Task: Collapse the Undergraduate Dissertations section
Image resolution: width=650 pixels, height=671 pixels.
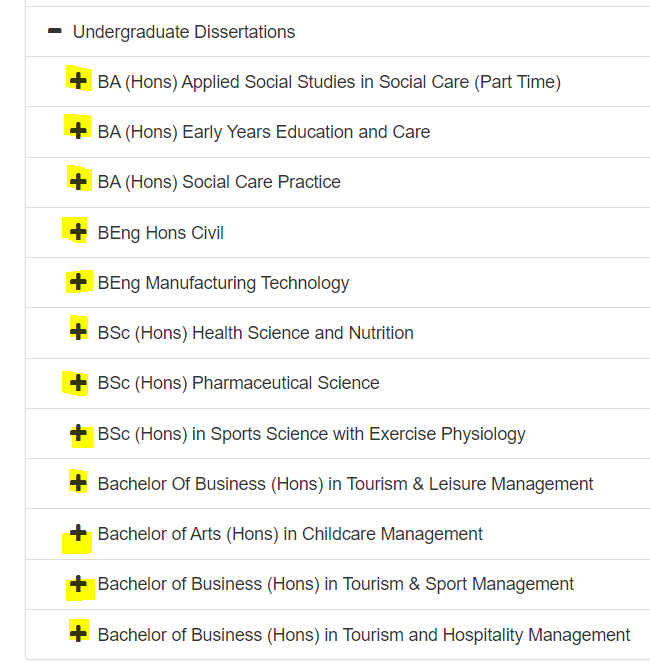Action: tap(55, 31)
